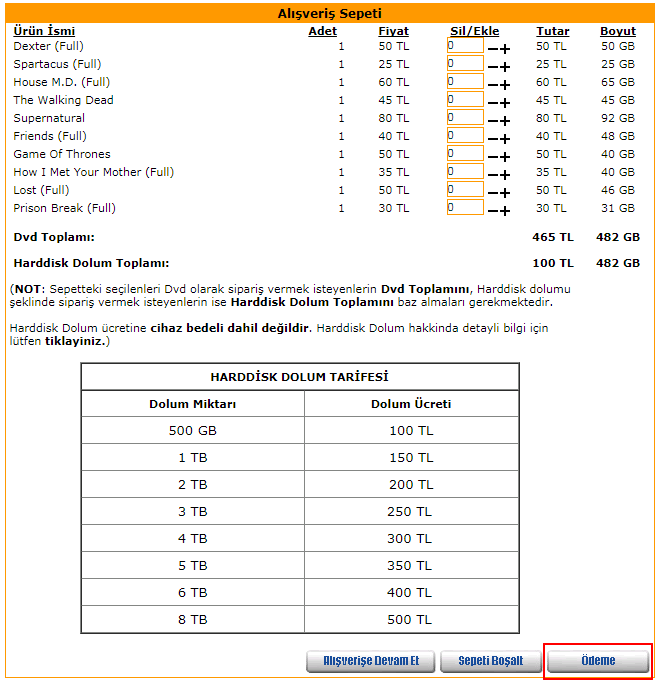Click the plus icon in House M.D. row

point(505,85)
